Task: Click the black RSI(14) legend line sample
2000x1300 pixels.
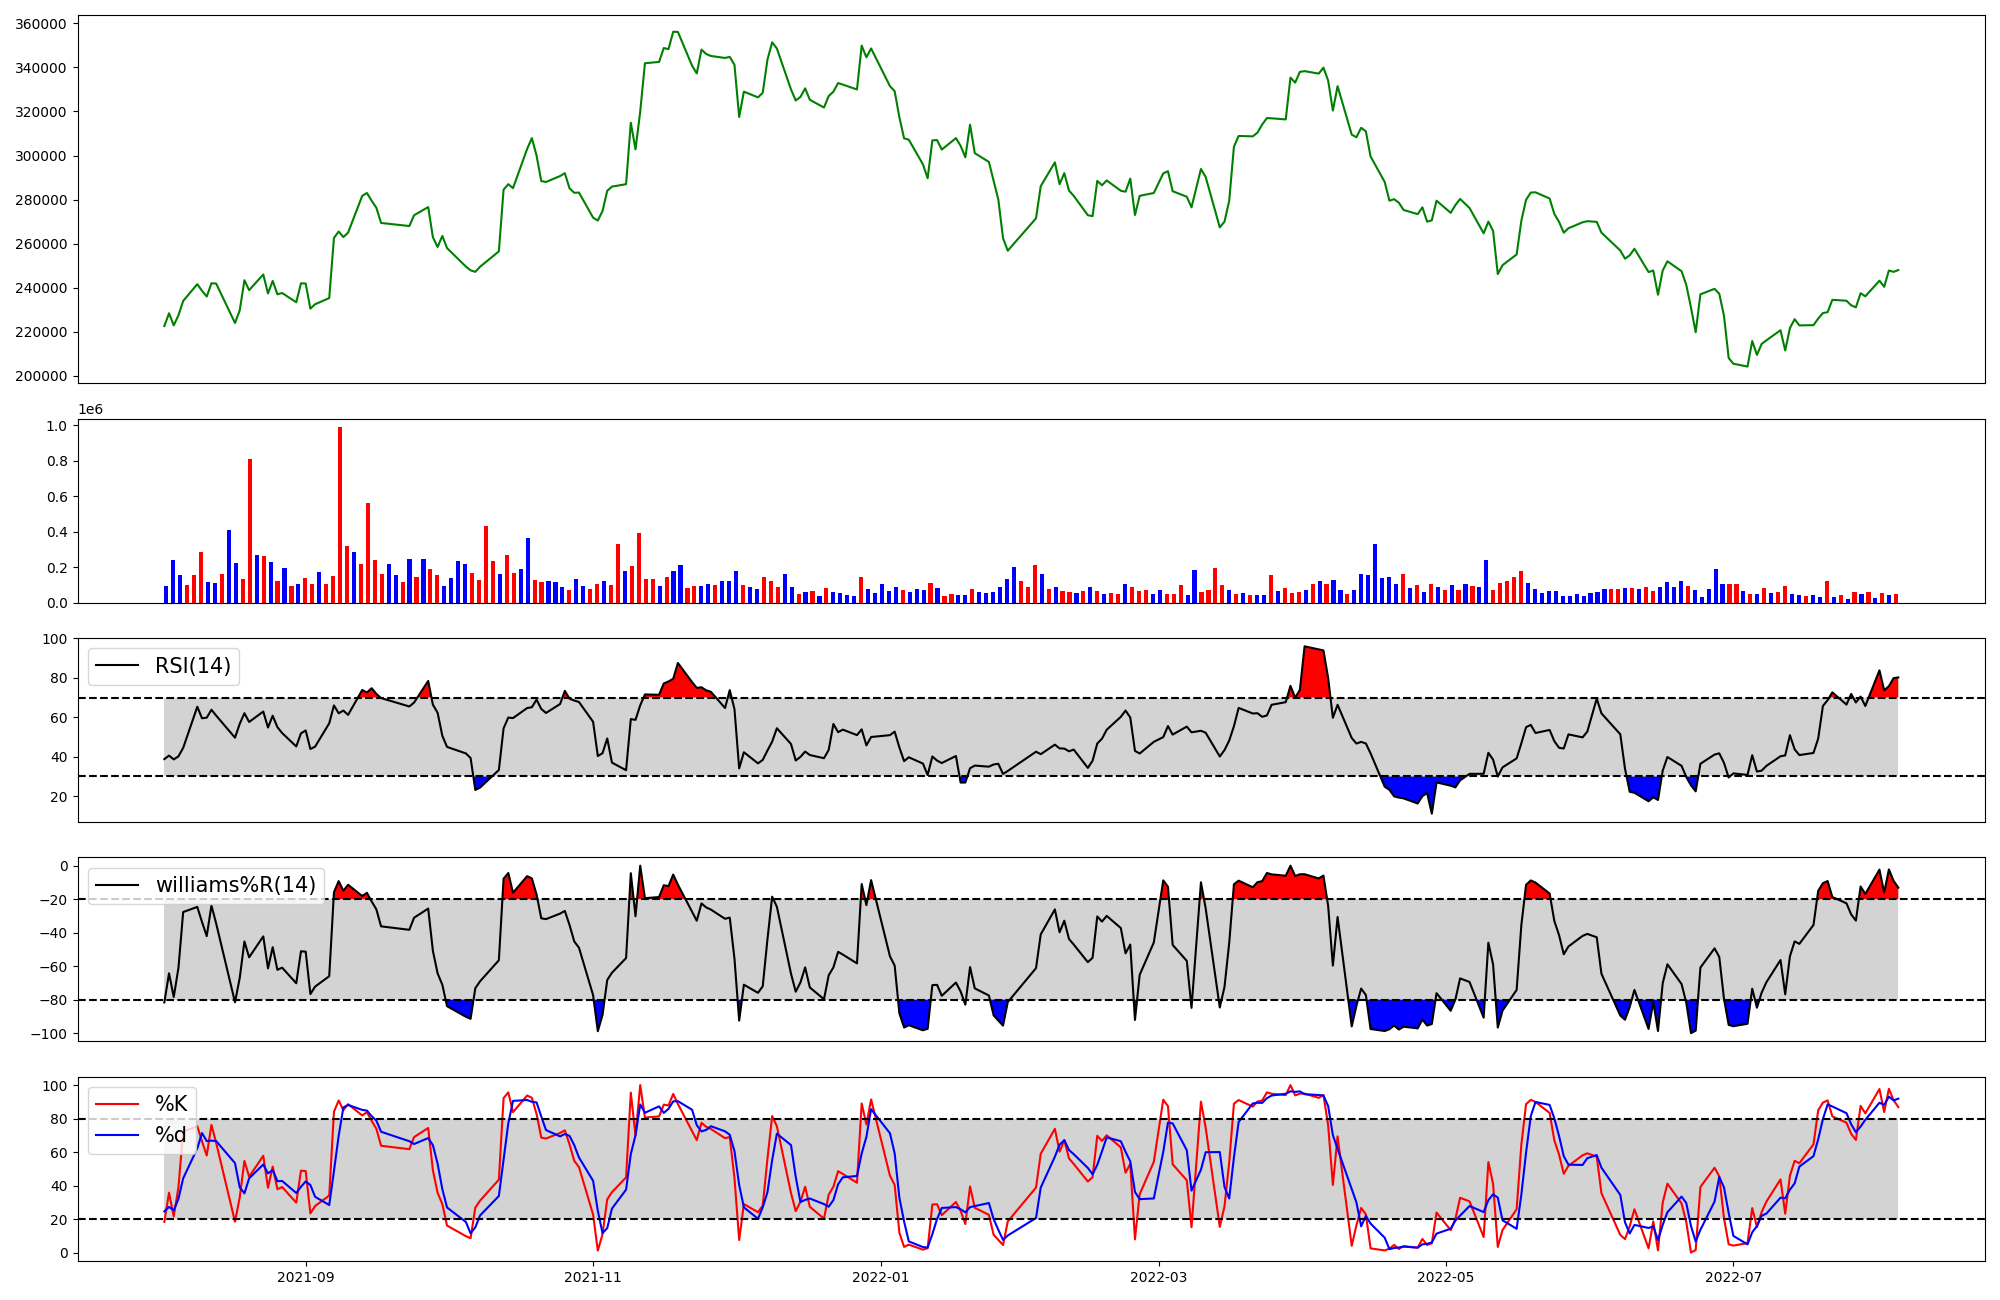Action: tap(118, 666)
